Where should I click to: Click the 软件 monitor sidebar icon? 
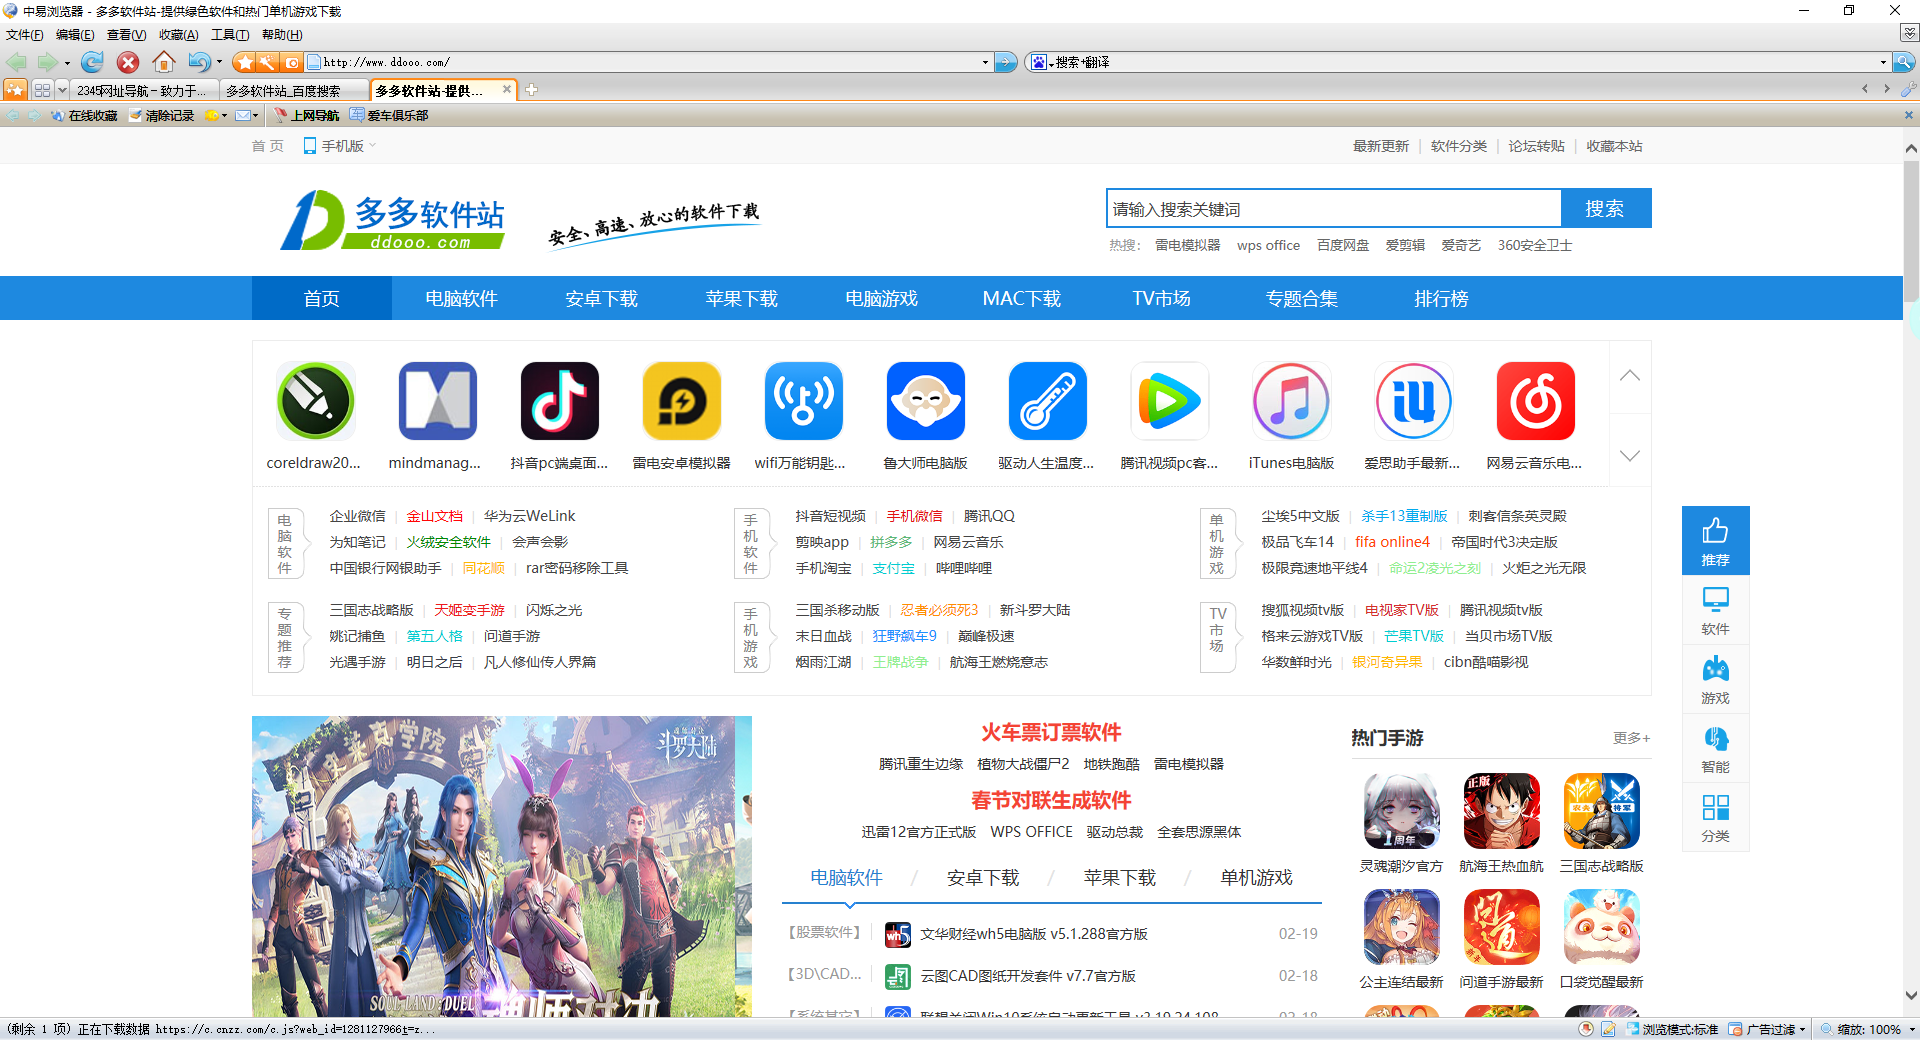click(x=1715, y=610)
